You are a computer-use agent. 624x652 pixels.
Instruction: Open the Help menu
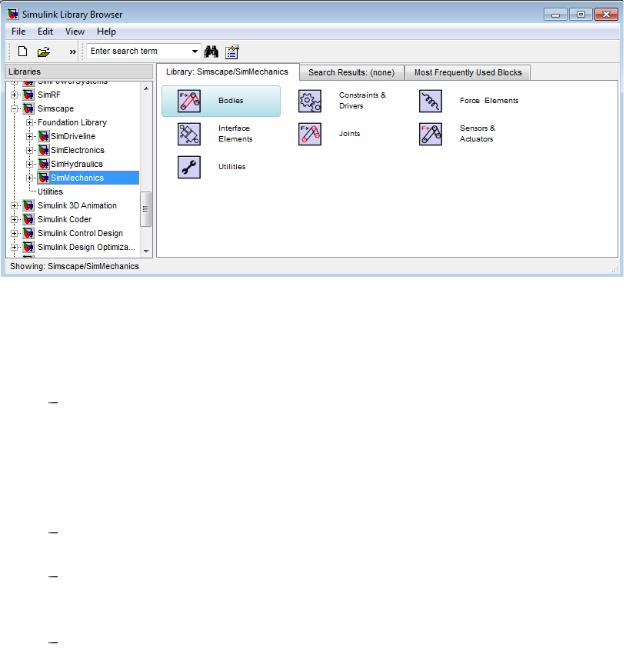pyautogui.click(x=106, y=32)
